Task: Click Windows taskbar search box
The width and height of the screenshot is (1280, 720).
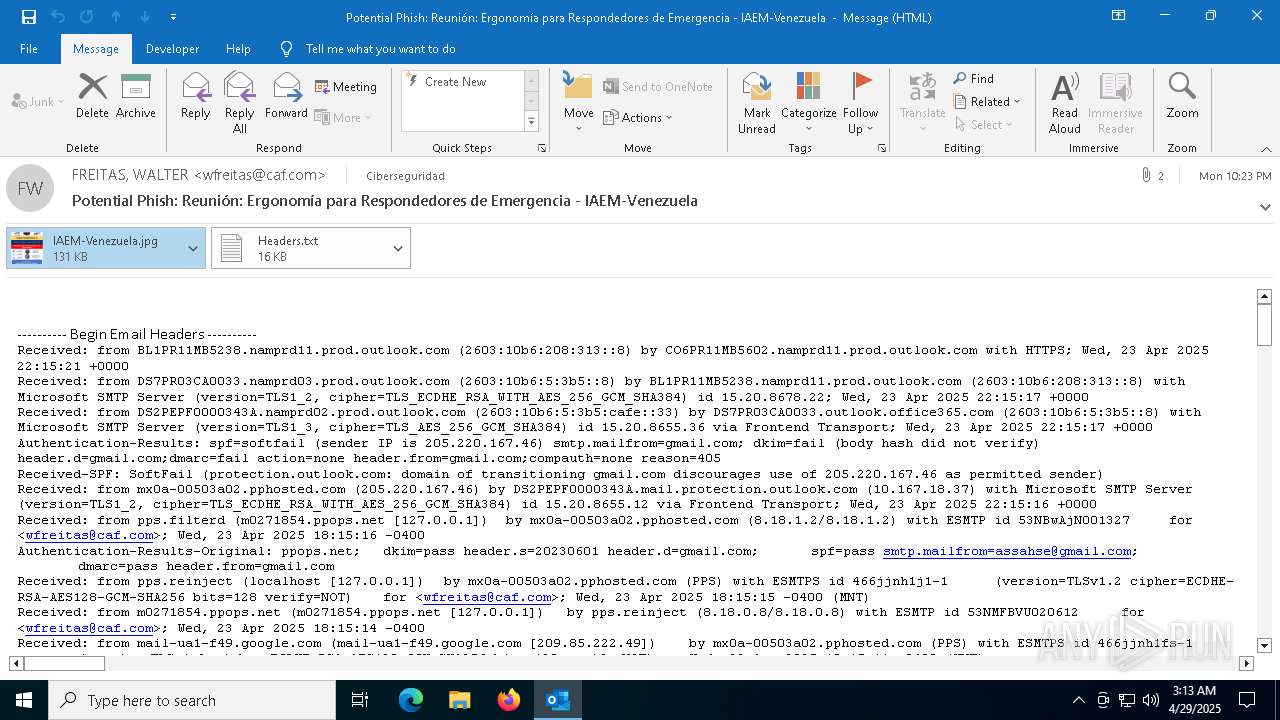Action: point(192,700)
